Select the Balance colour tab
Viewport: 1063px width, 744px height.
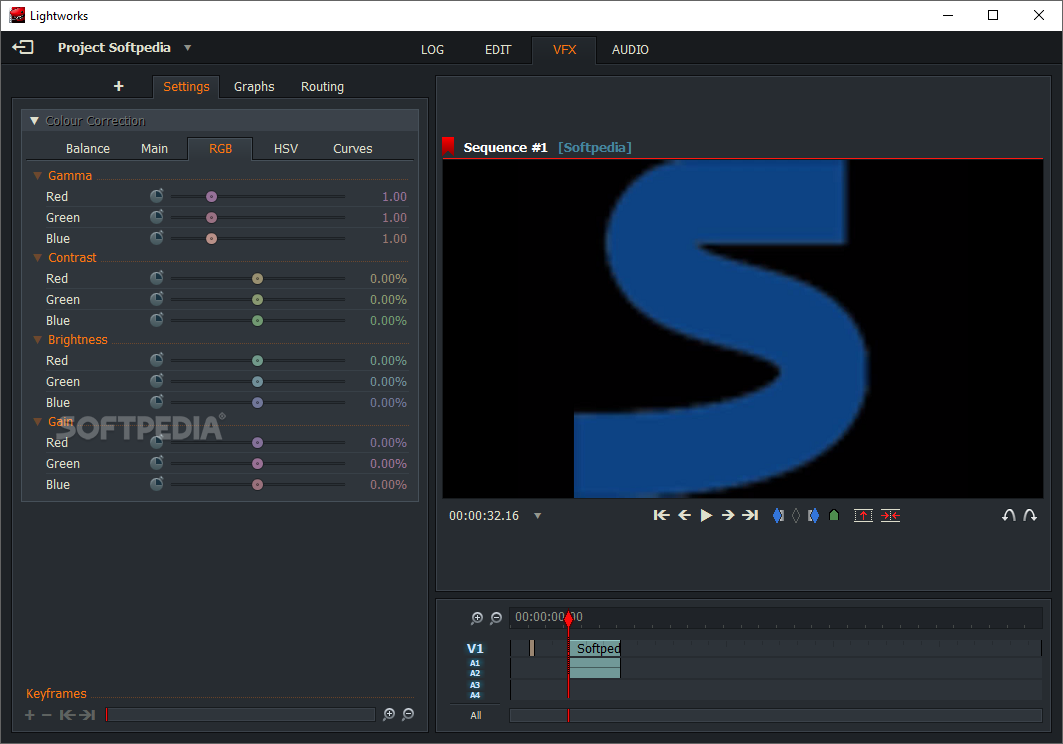point(87,149)
